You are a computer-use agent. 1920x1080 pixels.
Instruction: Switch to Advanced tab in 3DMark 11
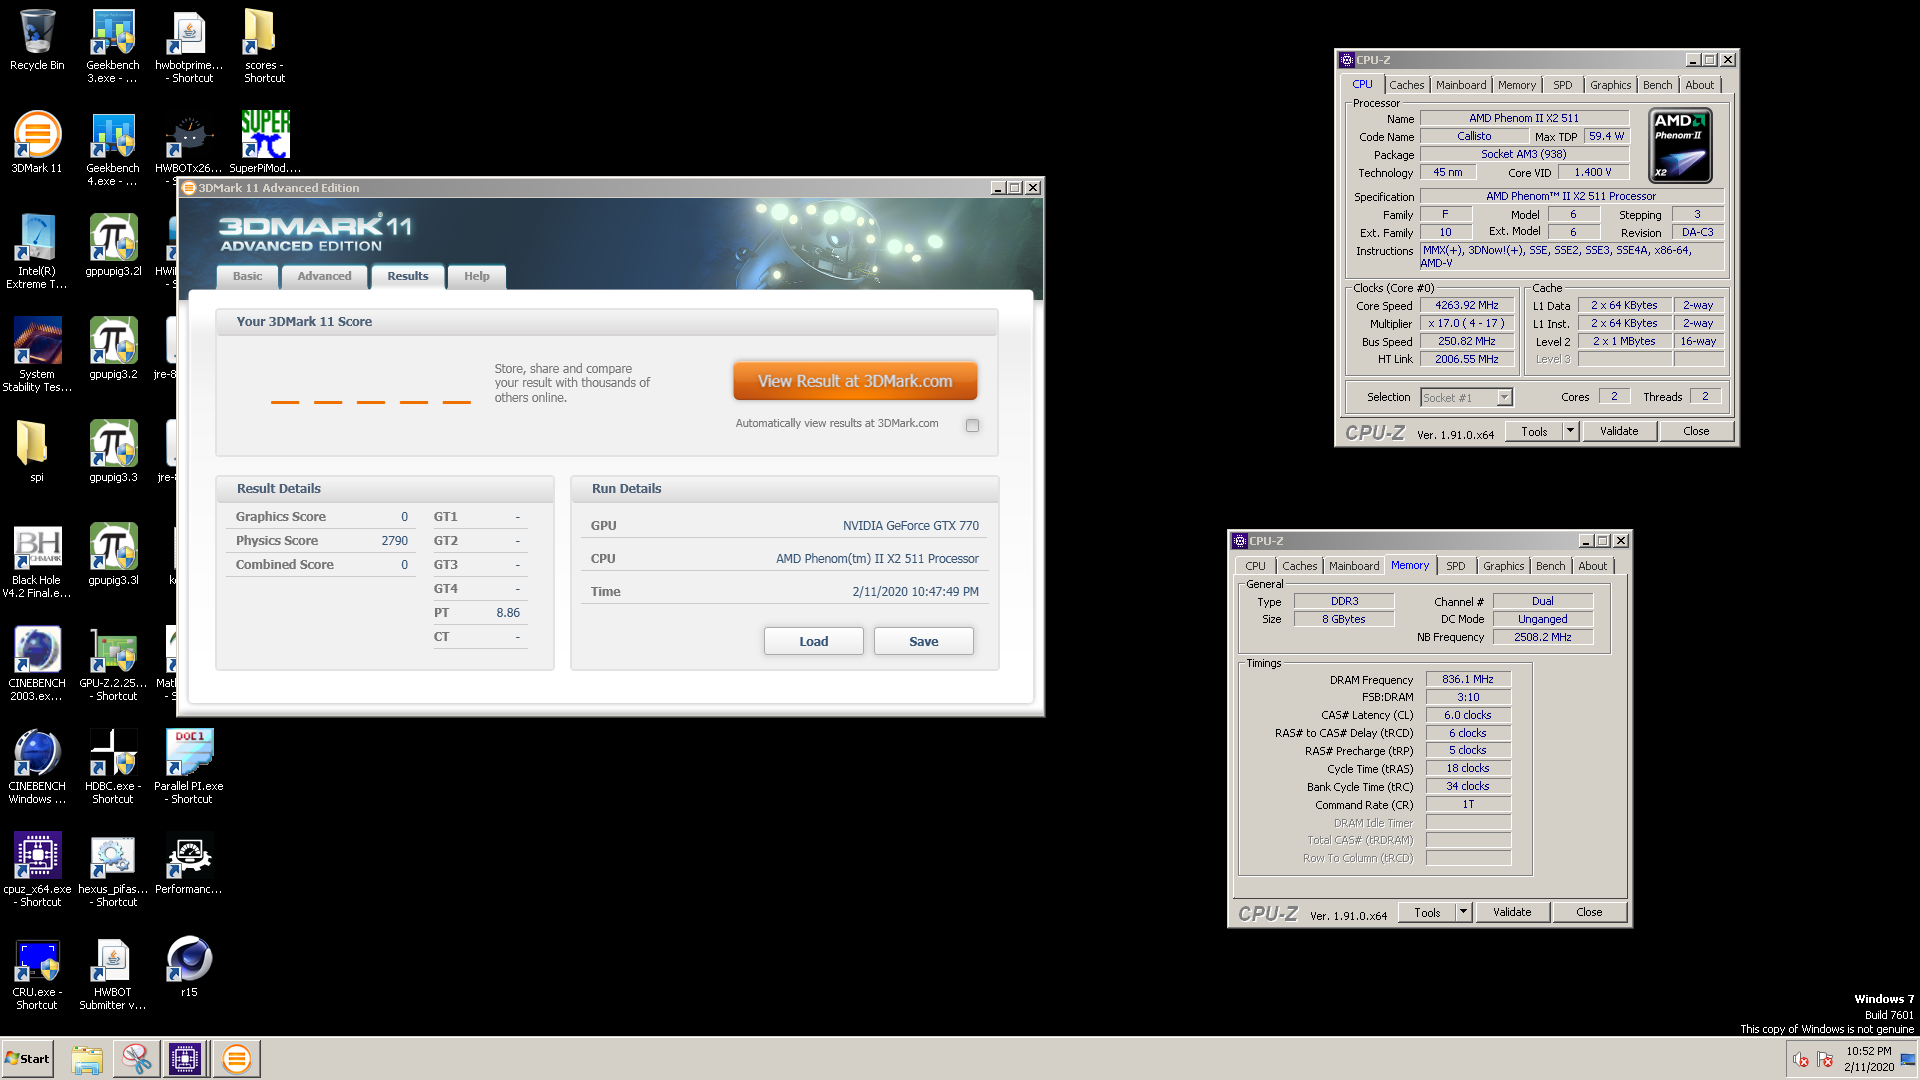(x=324, y=276)
